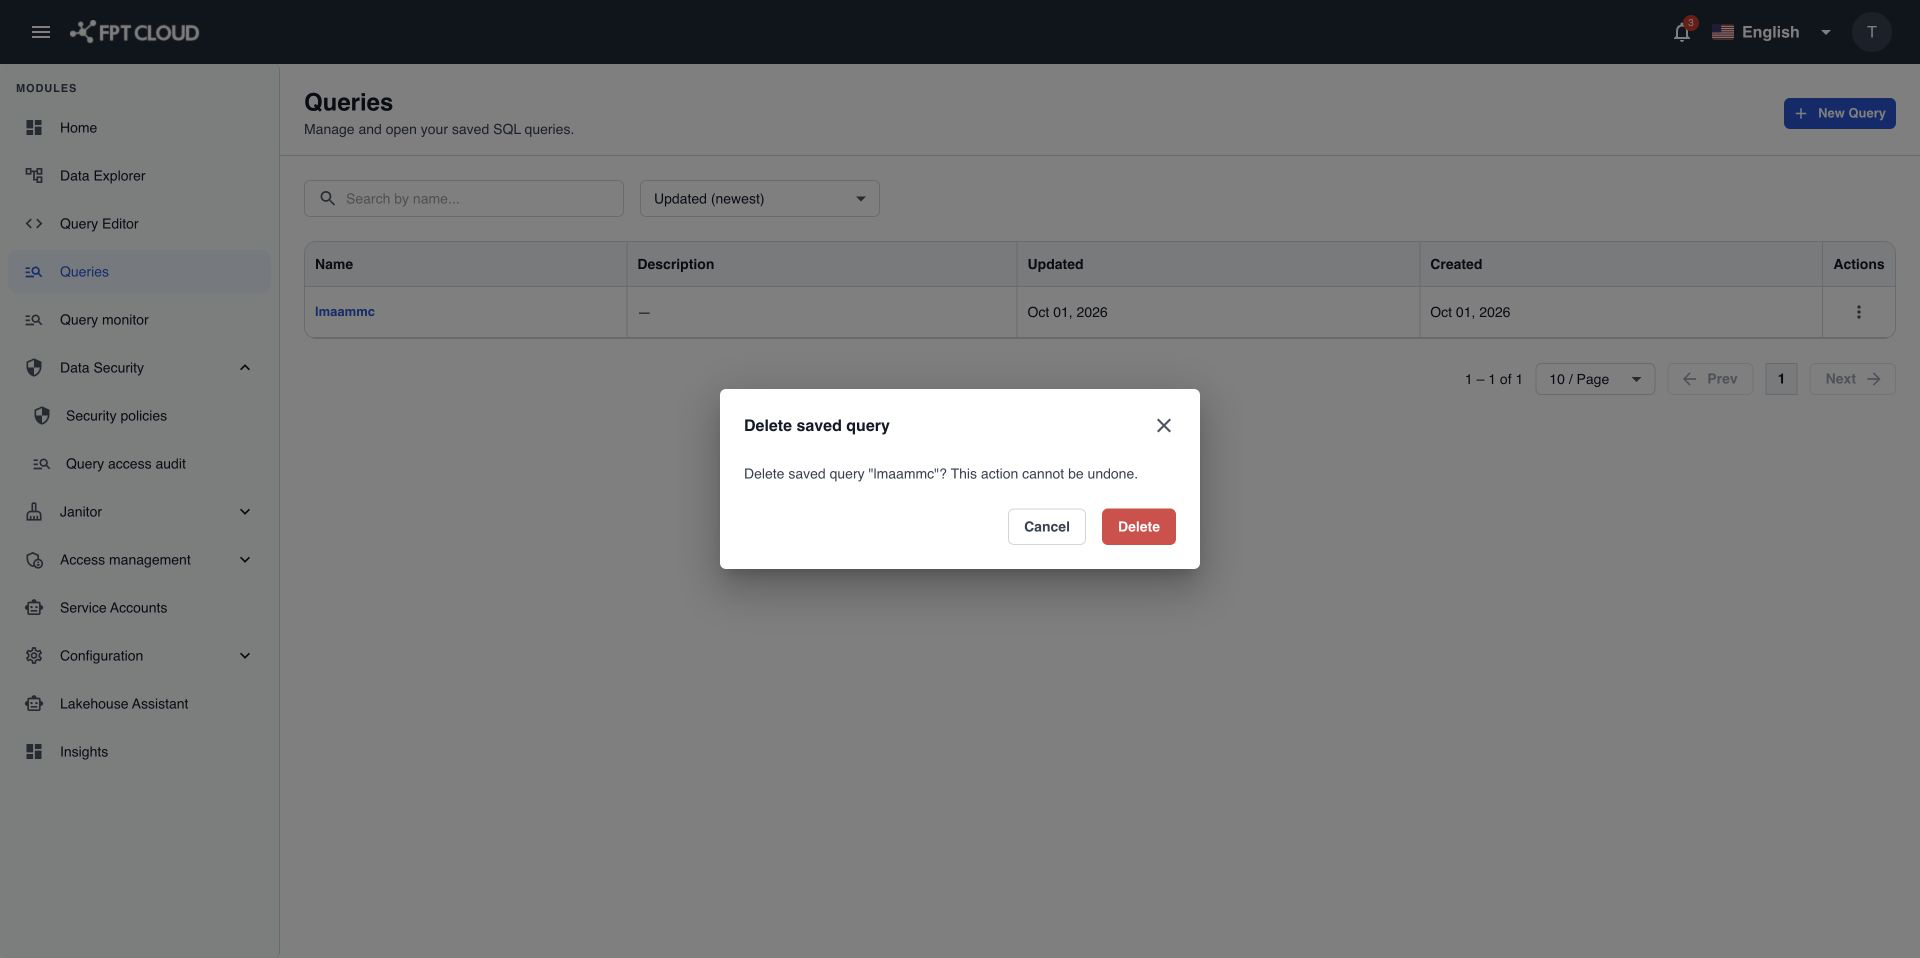Click the Configuration gear icon
This screenshot has height=958, width=1920.
(34, 656)
